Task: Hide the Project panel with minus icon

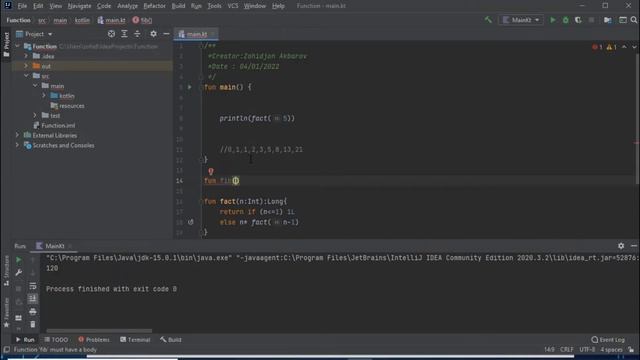Action: pos(166,34)
